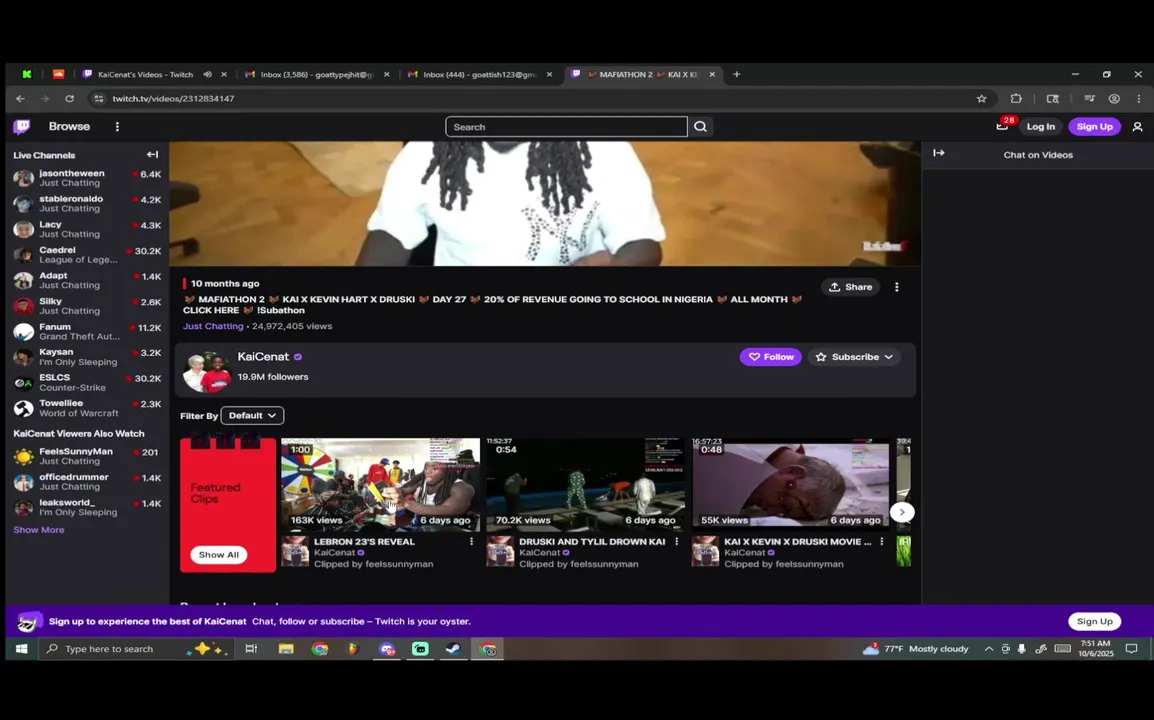Open the Windows Start menu
This screenshot has width=1154, height=720.
click(x=21, y=649)
